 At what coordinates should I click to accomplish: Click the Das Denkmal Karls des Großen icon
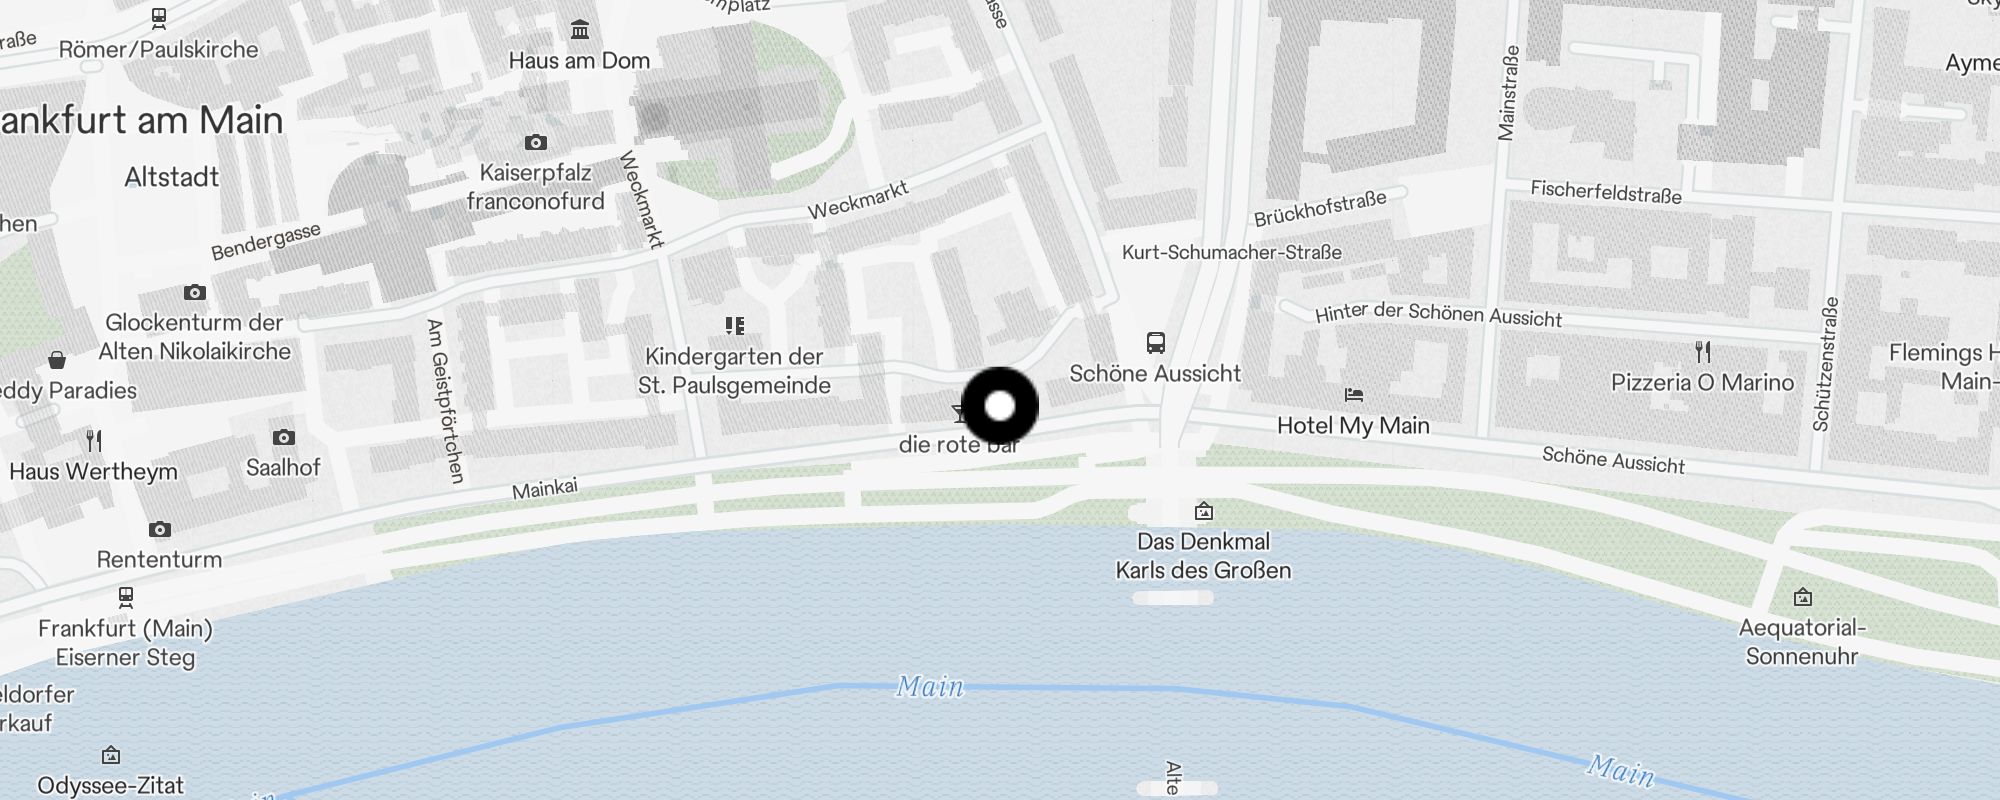(x=1204, y=512)
